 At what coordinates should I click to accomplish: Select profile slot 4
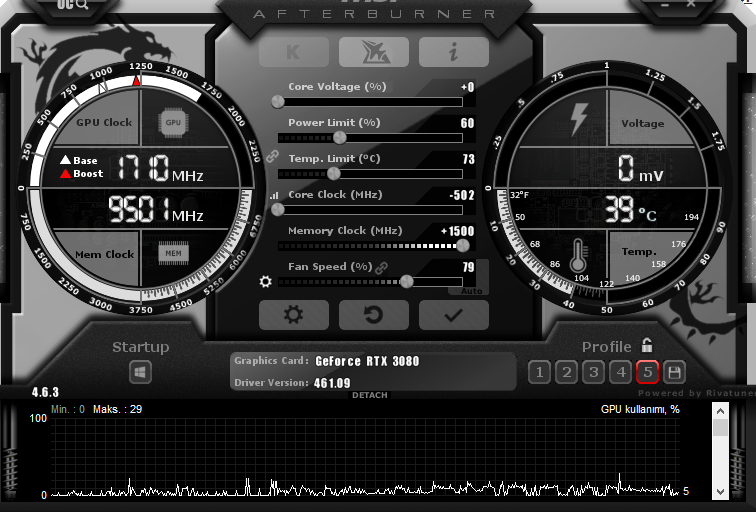pos(621,372)
